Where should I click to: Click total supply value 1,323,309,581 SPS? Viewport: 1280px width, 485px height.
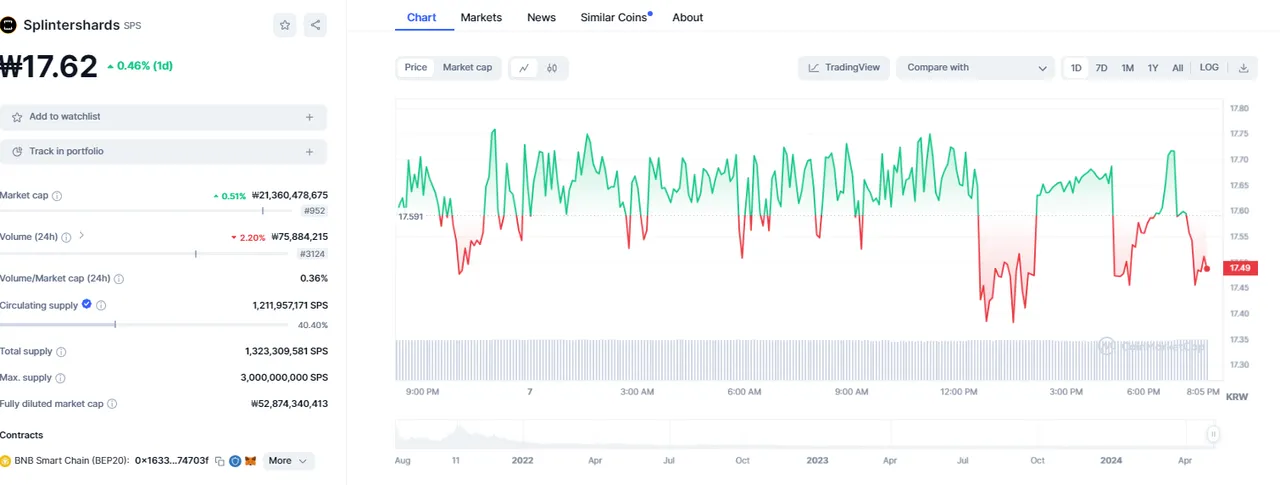click(x=286, y=352)
